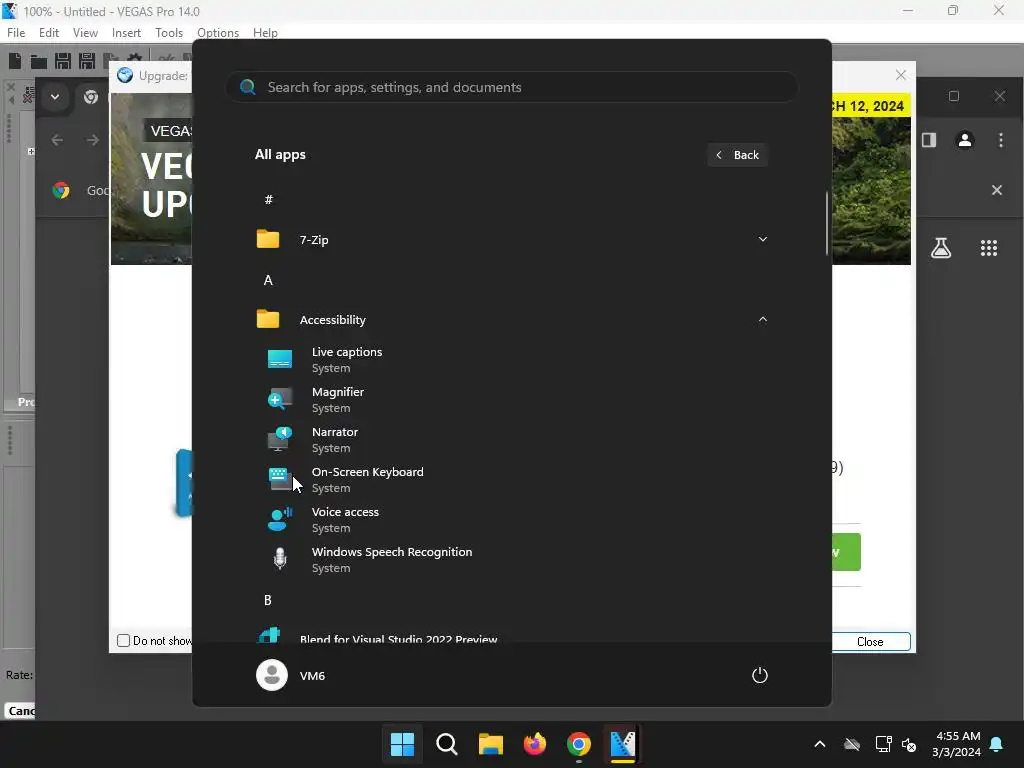The height and width of the screenshot is (768, 1024).
Task: Click the muted volume icon in tray
Action: coord(909,744)
